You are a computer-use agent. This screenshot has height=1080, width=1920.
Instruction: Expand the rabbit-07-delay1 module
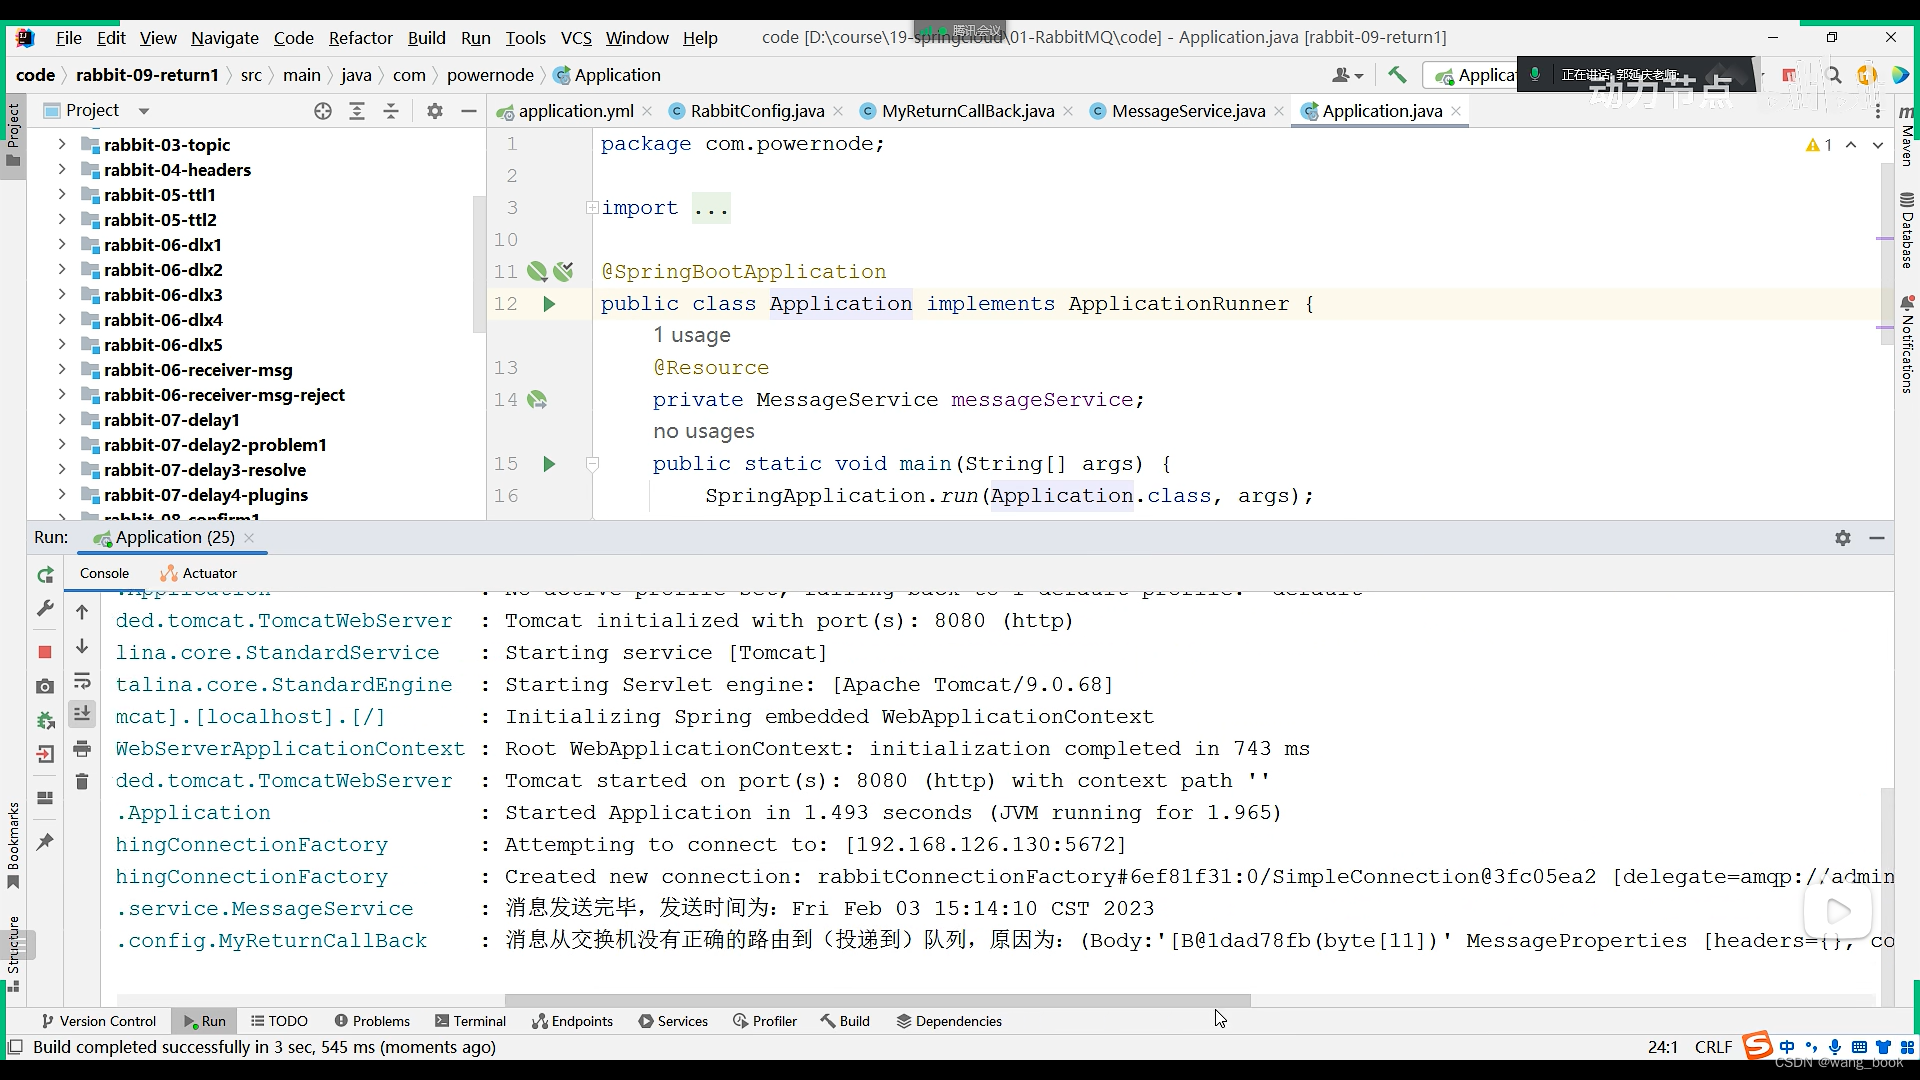click(62, 420)
